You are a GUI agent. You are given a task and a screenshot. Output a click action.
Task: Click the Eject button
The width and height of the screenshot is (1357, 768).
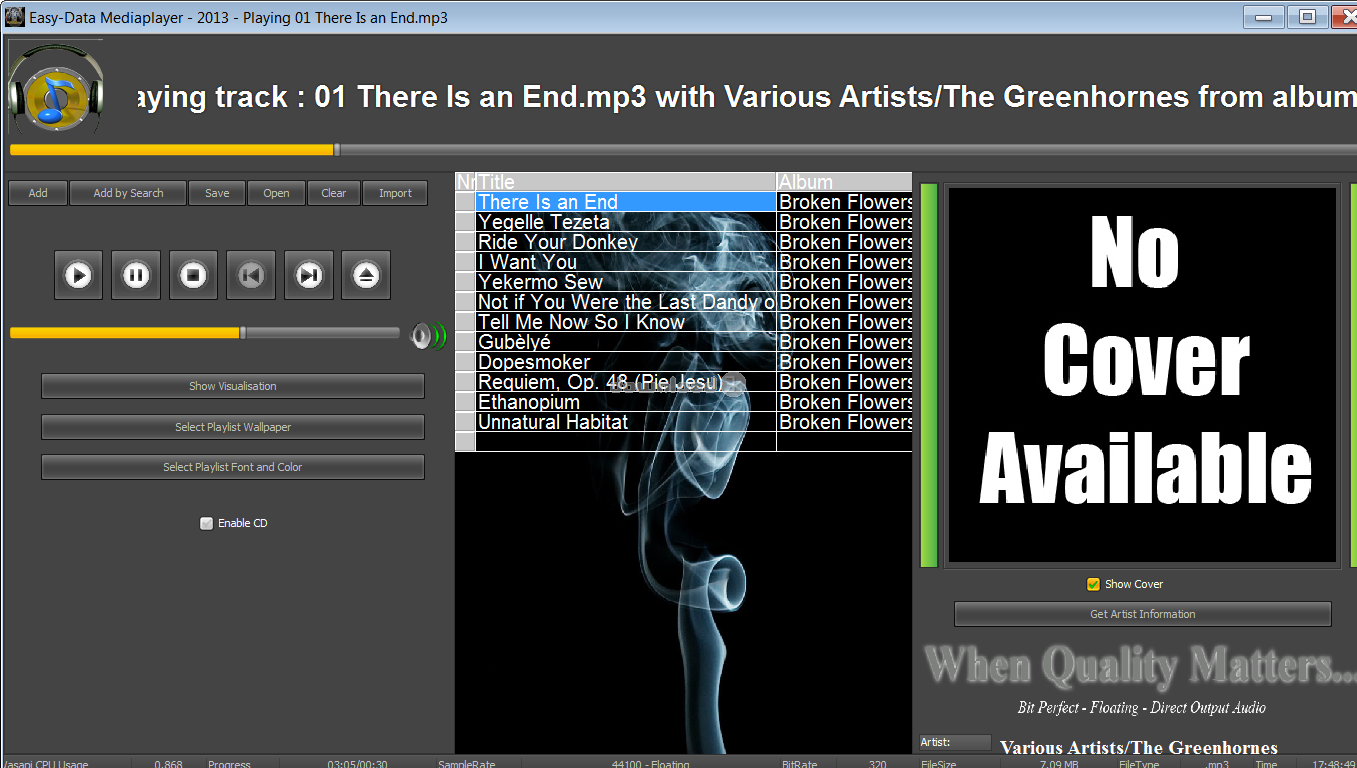point(366,275)
